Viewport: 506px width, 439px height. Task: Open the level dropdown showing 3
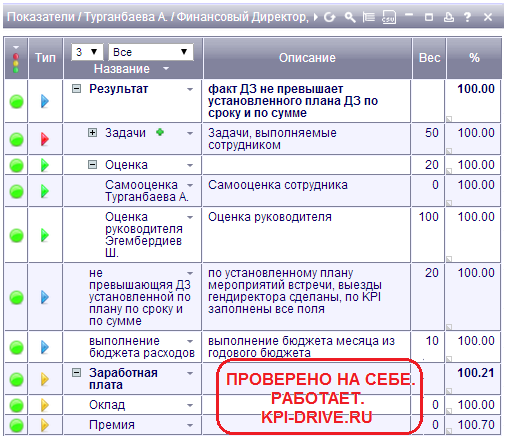click(x=87, y=52)
